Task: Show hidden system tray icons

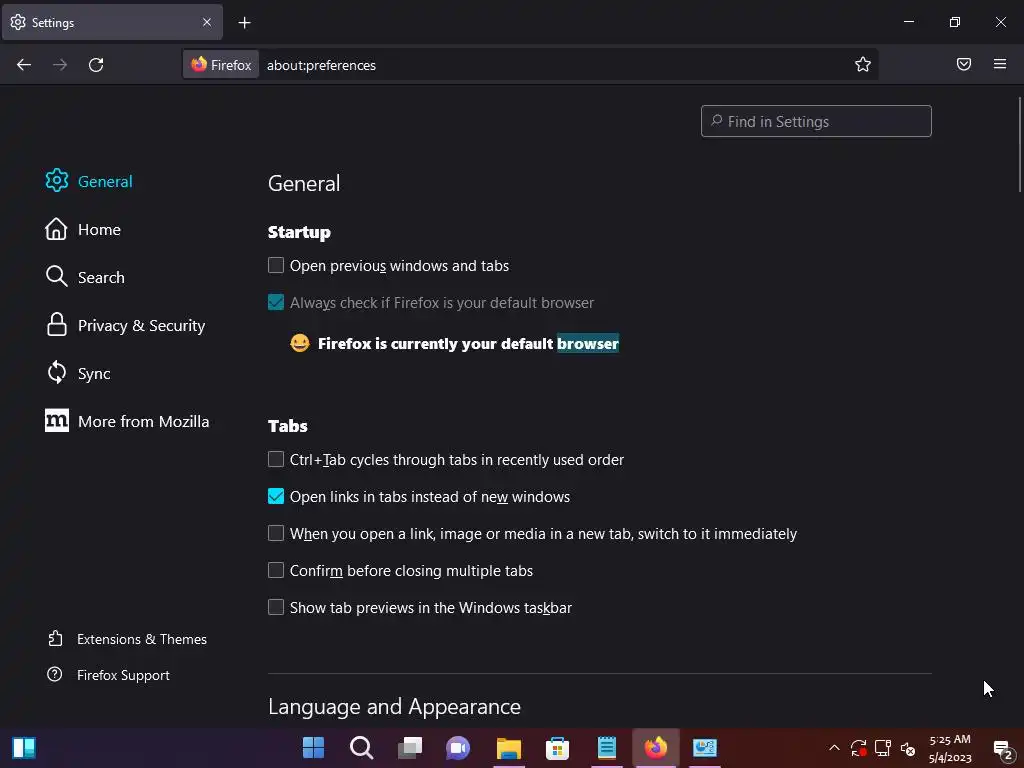Action: [x=834, y=748]
